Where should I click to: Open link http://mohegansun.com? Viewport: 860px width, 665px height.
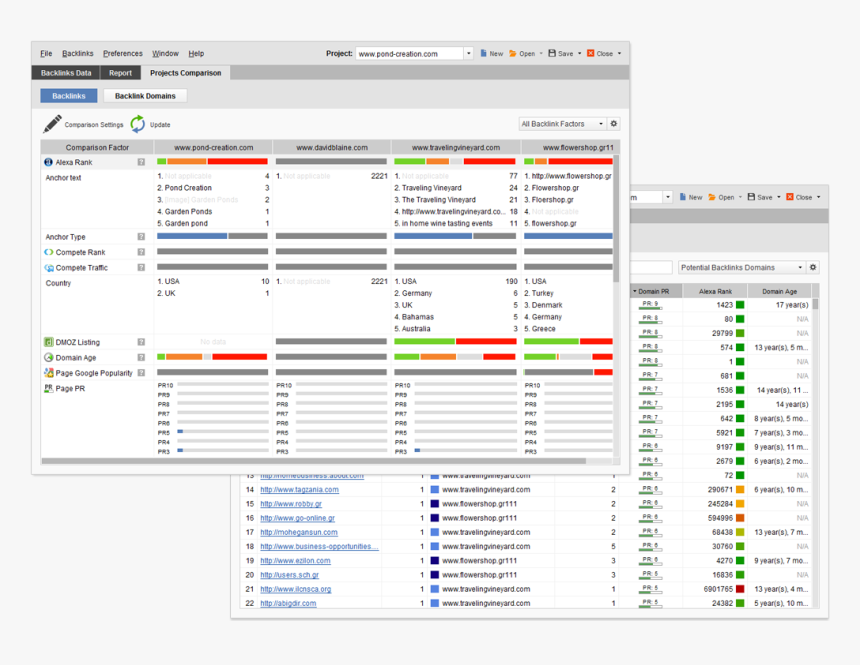coord(299,532)
